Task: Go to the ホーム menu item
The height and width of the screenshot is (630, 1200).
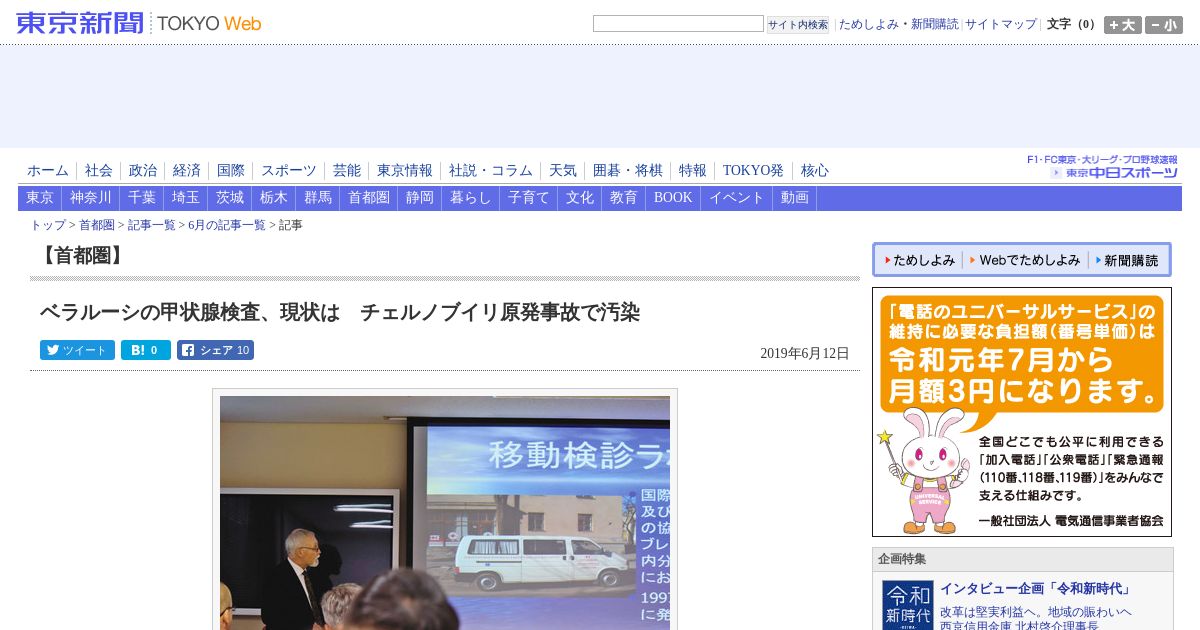Action: [48, 171]
